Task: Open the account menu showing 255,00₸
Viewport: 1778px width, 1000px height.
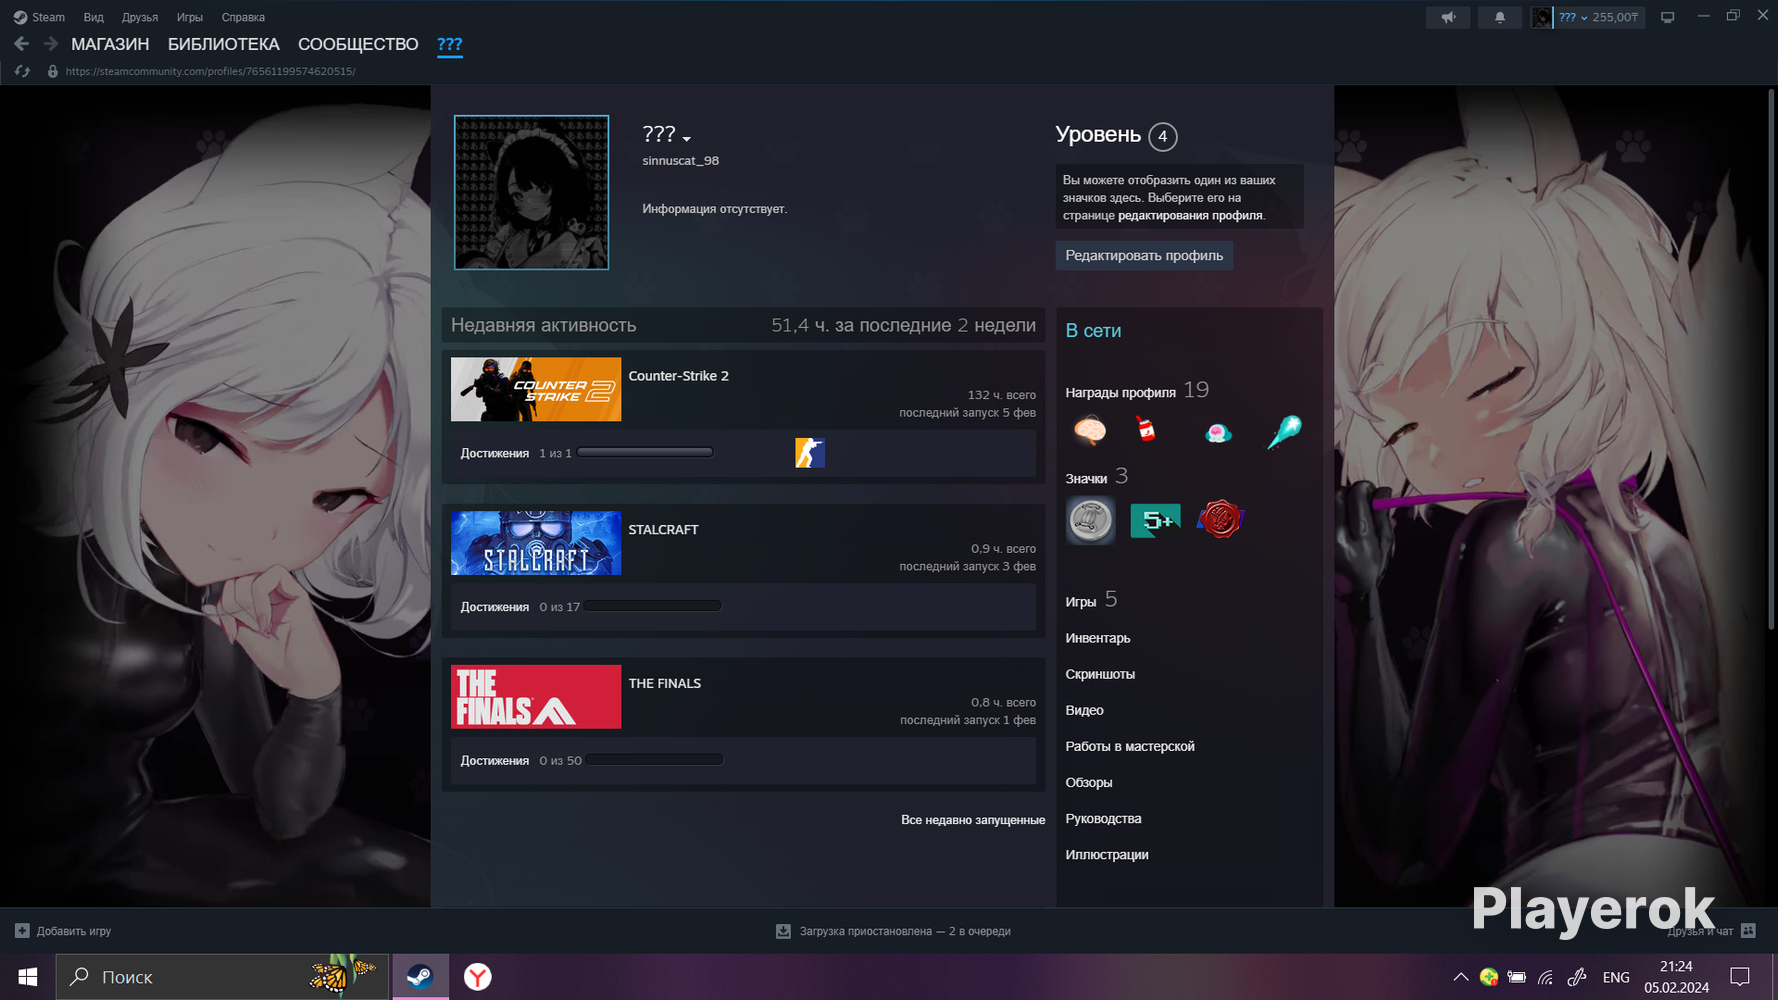Action: click(x=1600, y=17)
